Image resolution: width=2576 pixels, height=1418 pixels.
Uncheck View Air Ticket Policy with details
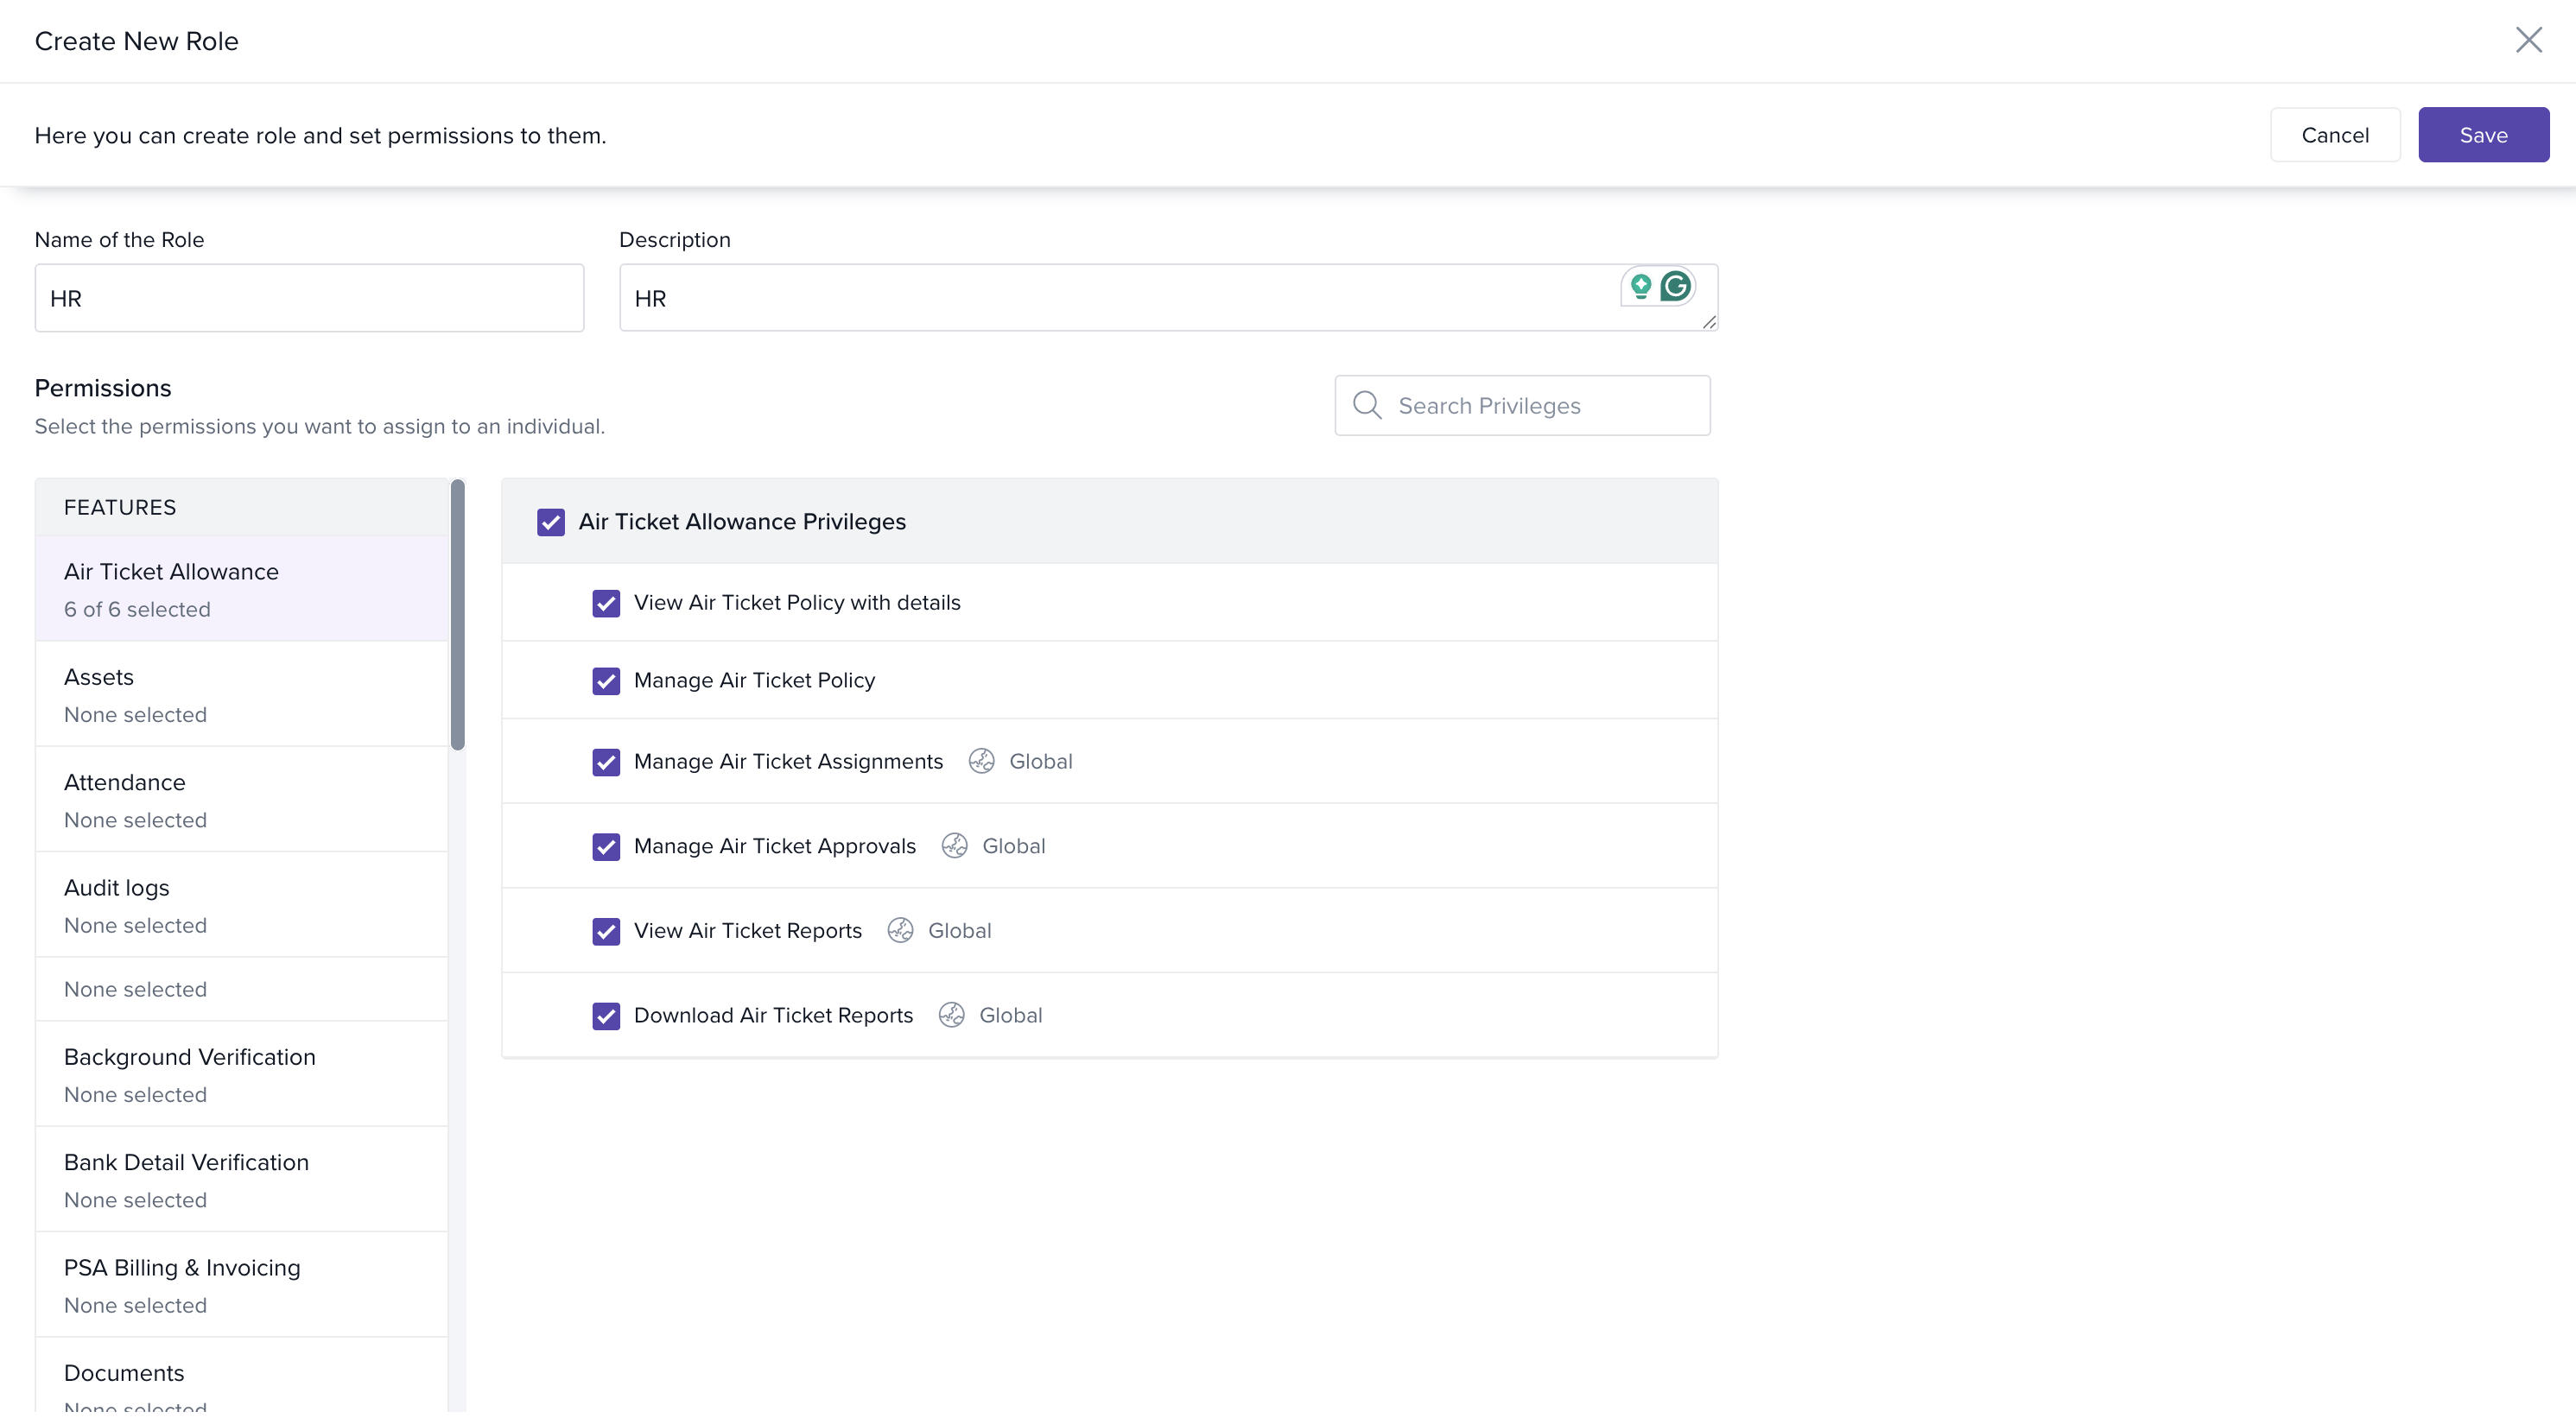click(606, 603)
